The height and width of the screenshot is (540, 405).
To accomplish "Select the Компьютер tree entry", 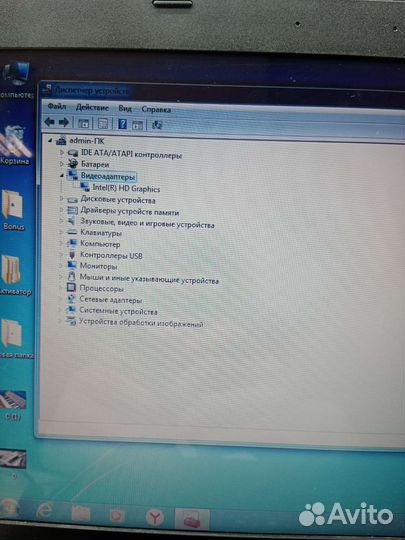I will (100, 244).
